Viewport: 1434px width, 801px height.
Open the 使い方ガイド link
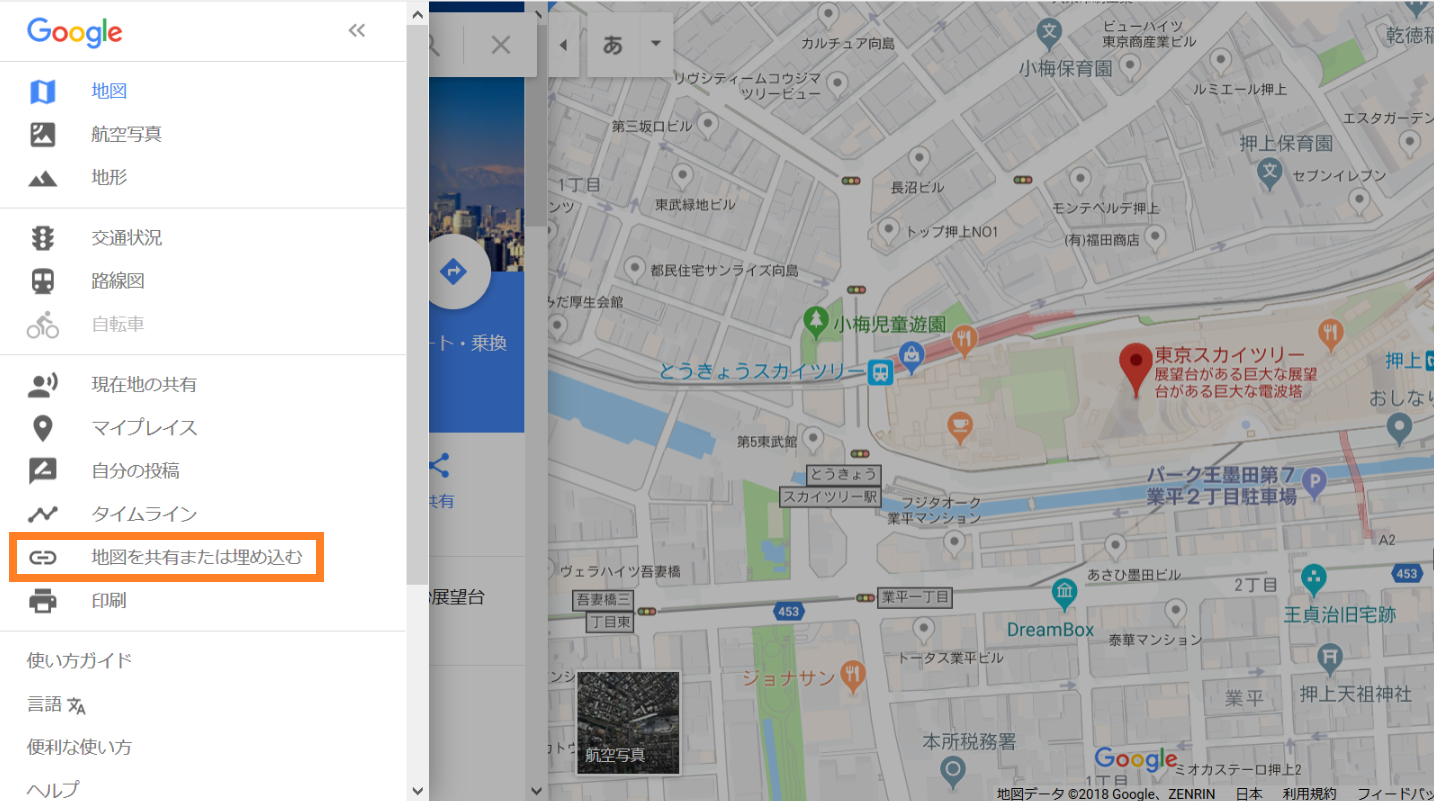point(79,661)
